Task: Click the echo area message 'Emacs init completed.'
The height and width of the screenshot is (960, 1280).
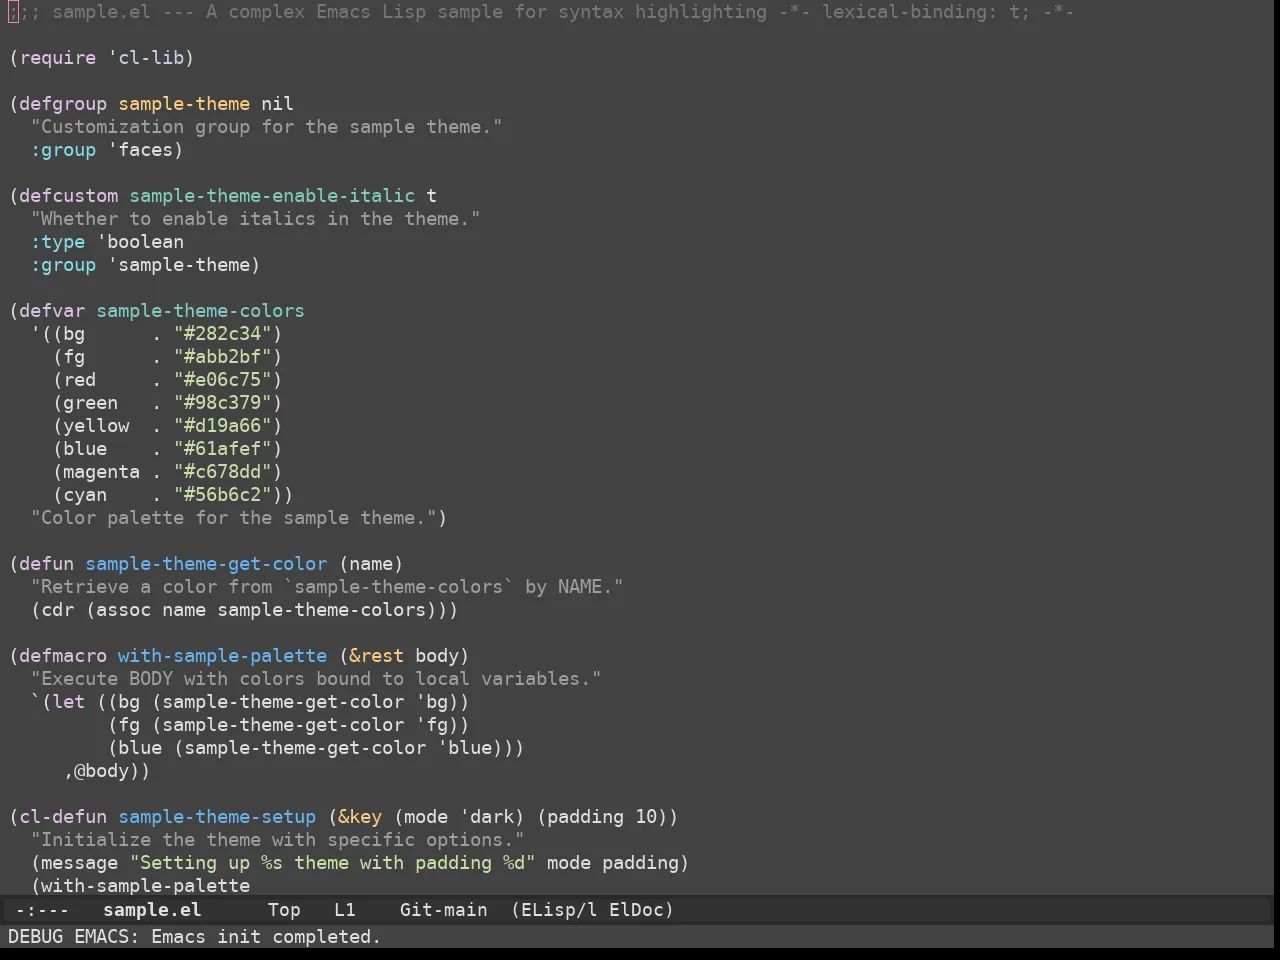Action: 266,937
